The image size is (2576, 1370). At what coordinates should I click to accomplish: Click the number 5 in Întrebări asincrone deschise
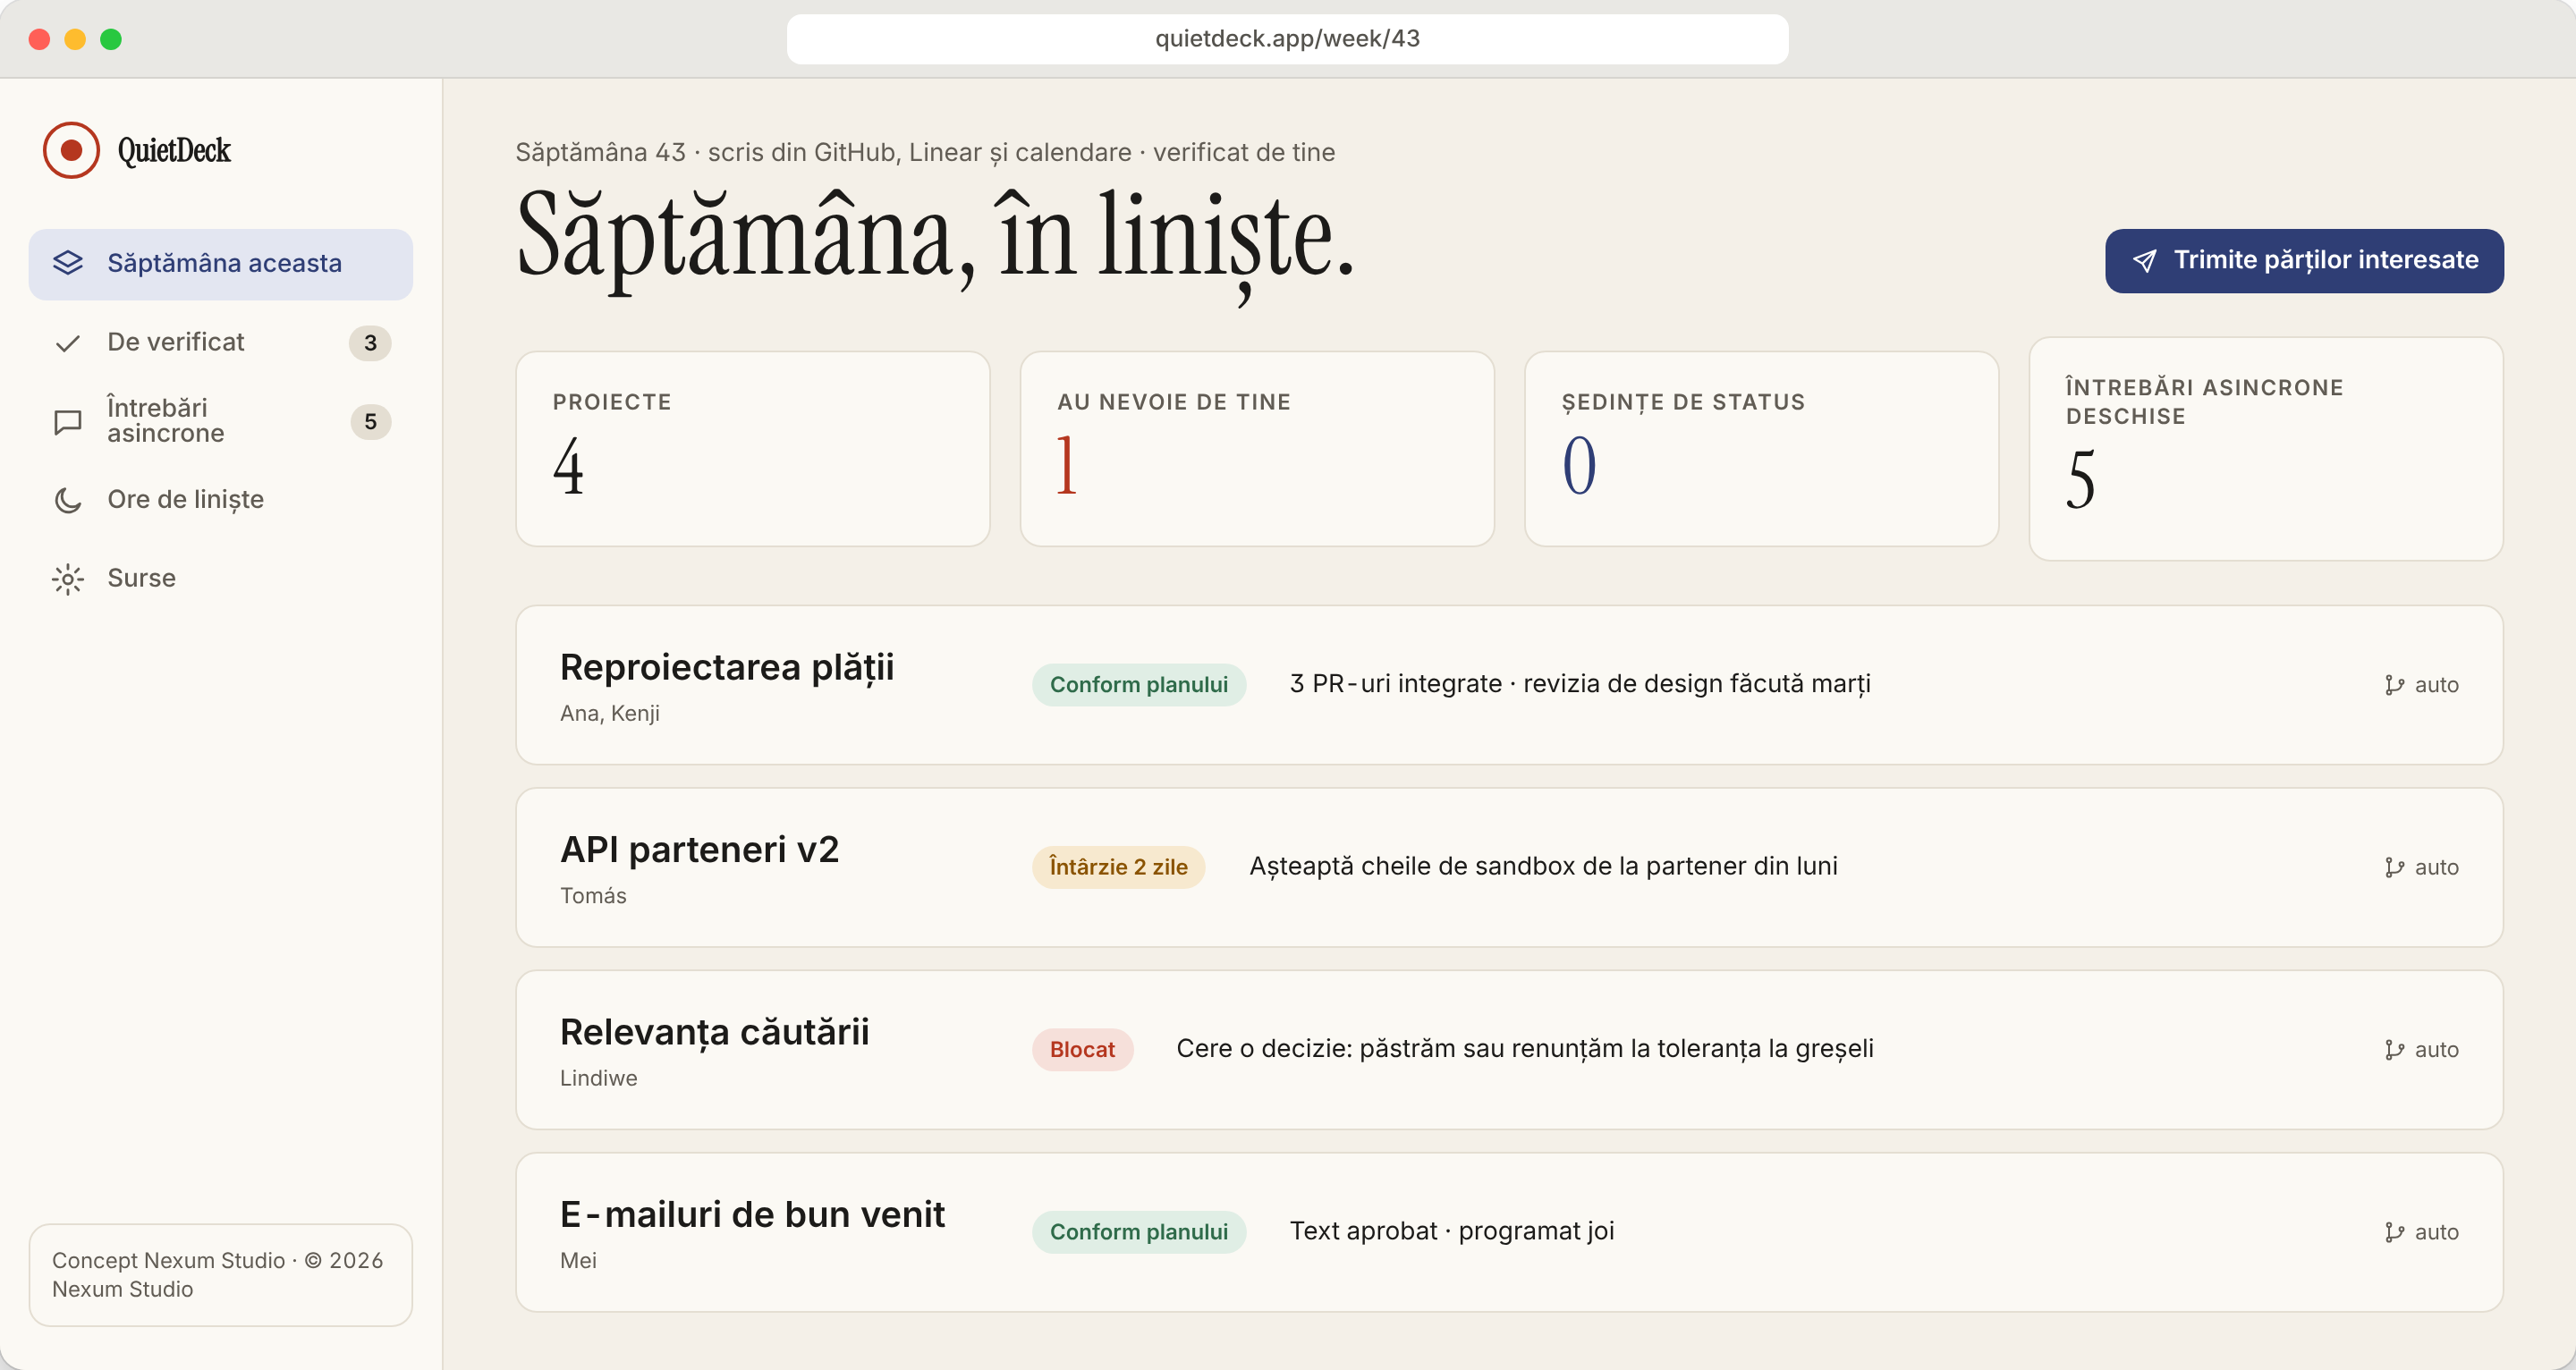(x=2080, y=480)
